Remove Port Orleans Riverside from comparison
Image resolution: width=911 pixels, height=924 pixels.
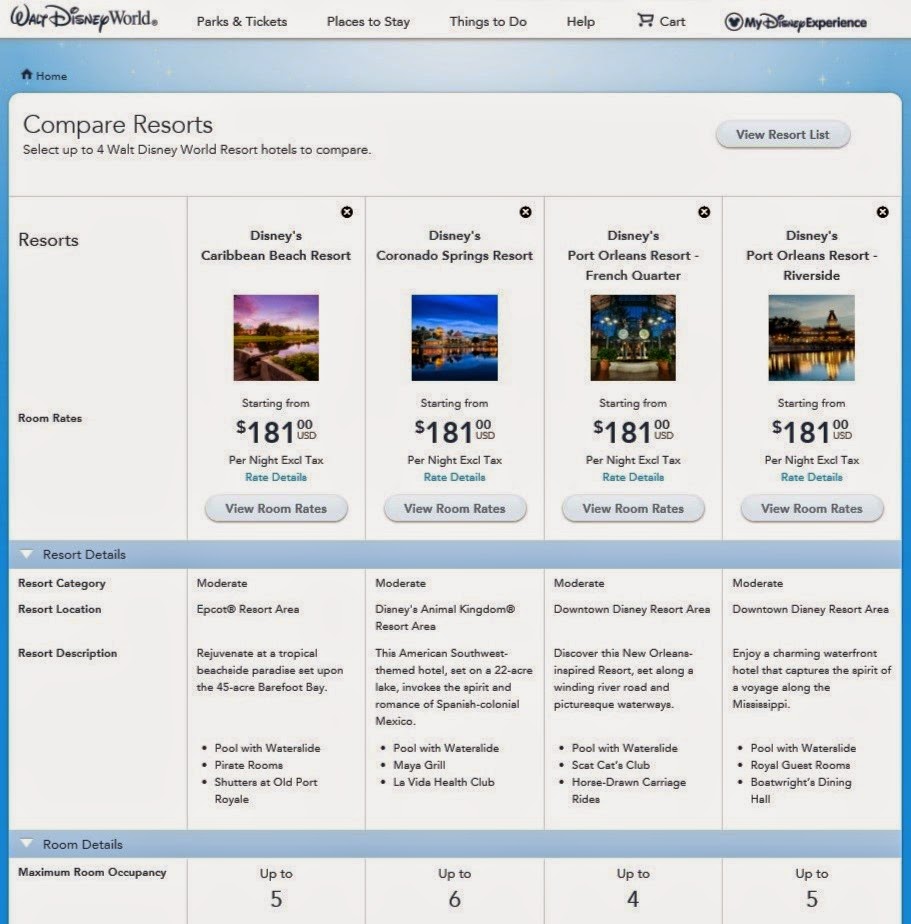click(882, 212)
